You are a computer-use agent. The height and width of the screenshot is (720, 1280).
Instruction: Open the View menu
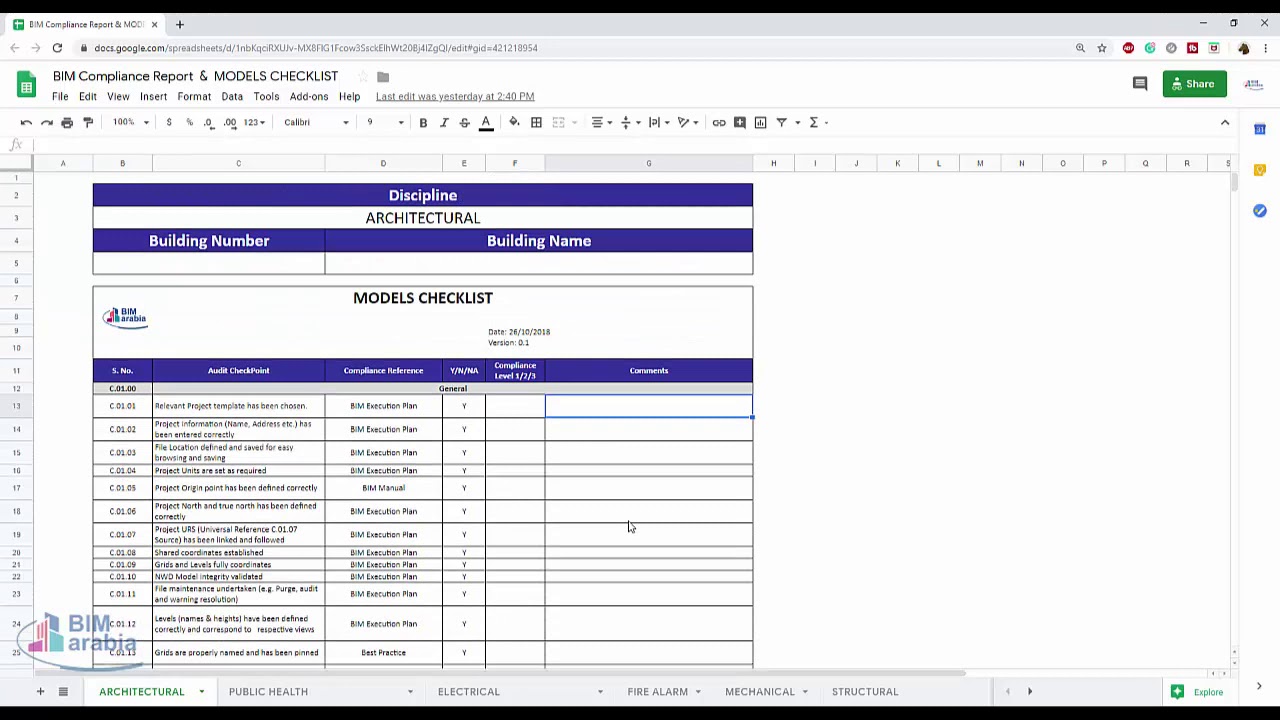point(118,96)
